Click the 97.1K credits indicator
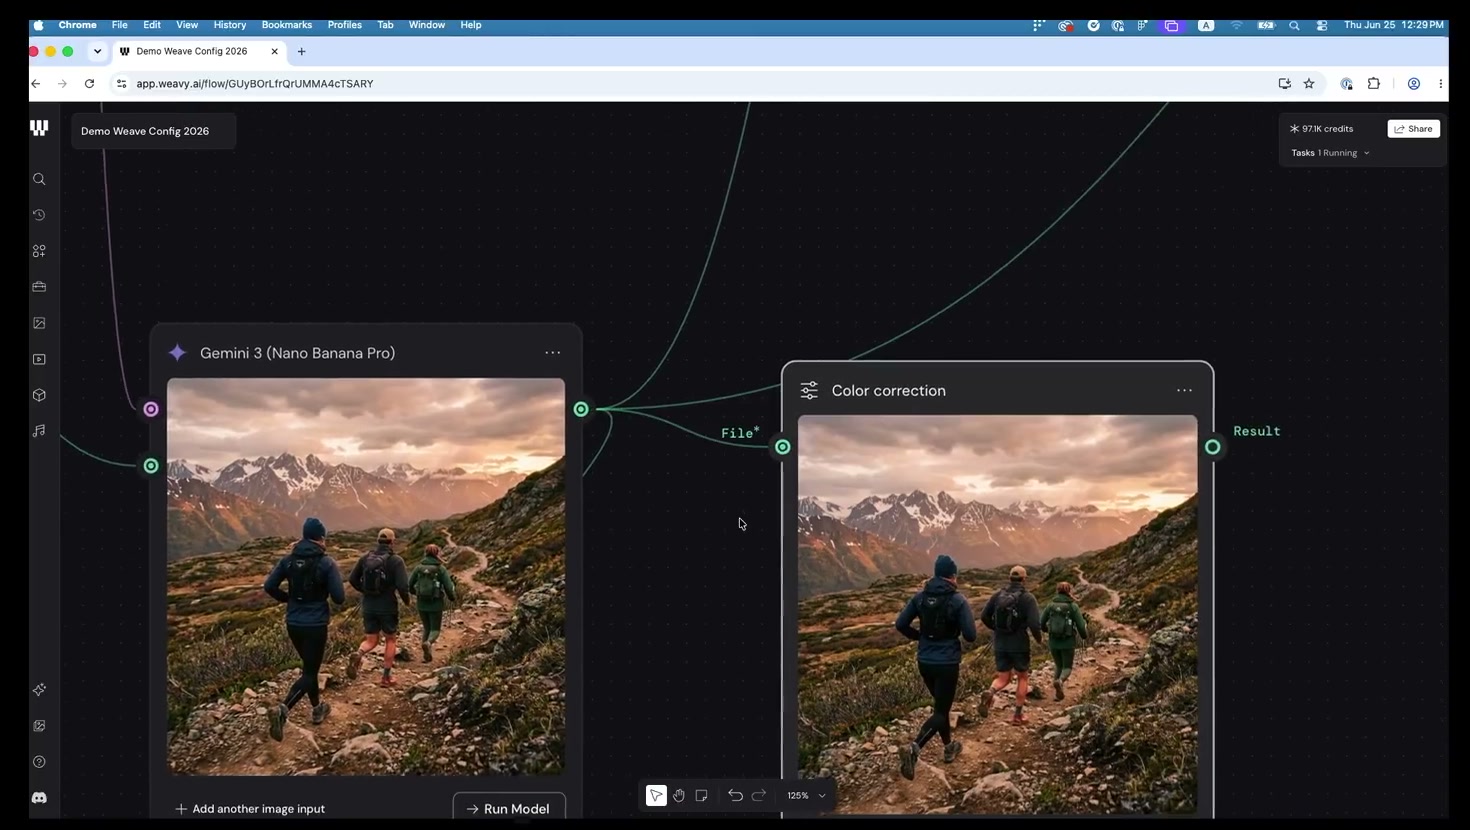 pyautogui.click(x=1321, y=129)
